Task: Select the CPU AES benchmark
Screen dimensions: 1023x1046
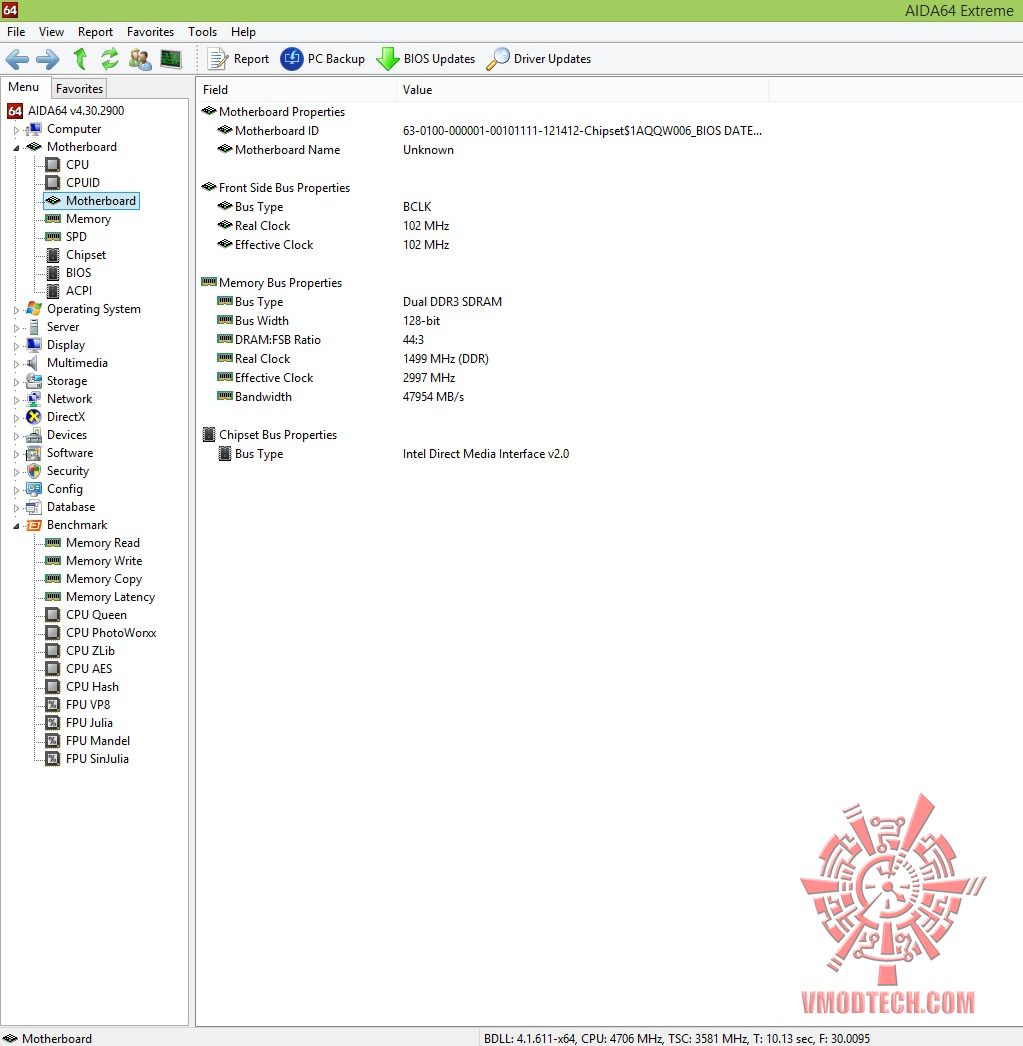Action: pos(89,668)
